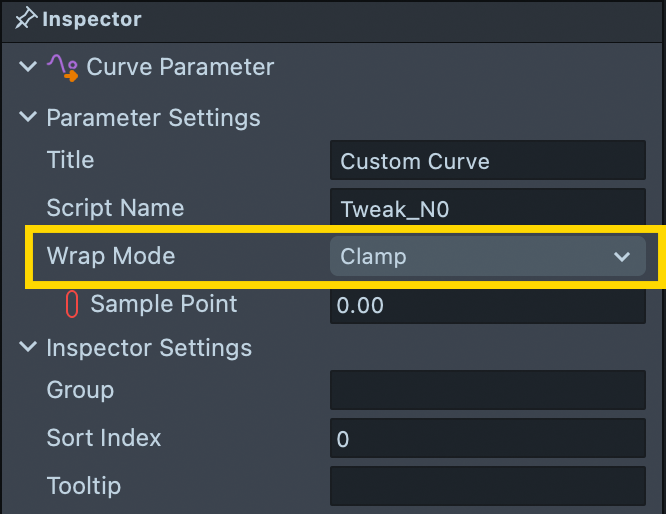The image size is (666, 514).
Task: Click the Sort Index field
Action: coord(487,438)
